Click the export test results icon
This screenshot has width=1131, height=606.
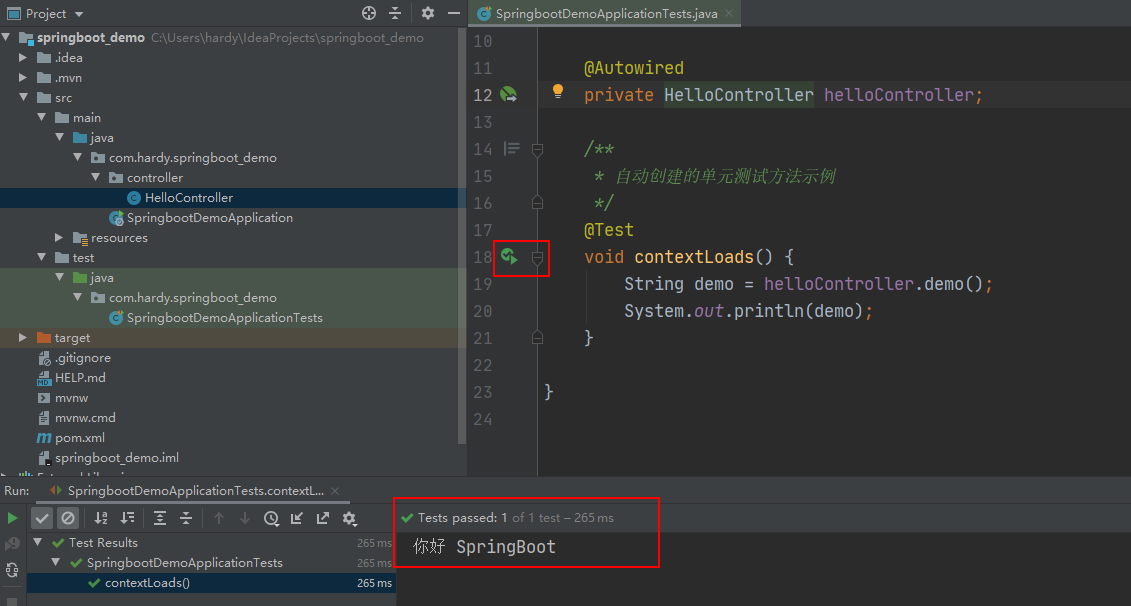coord(322,518)
